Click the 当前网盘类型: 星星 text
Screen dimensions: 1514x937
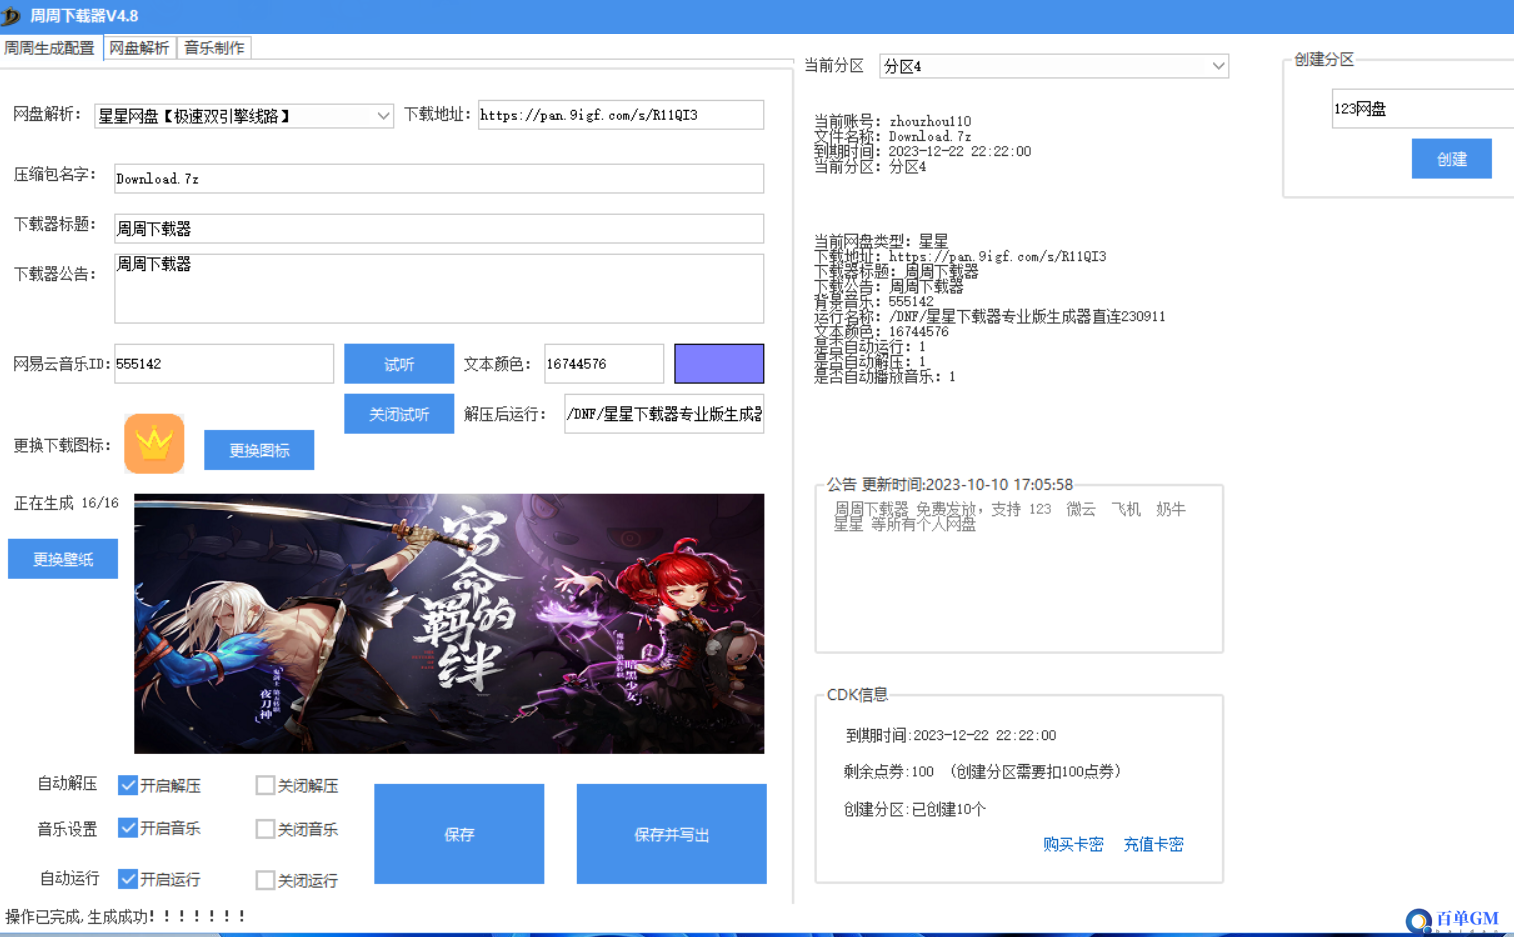881,241
